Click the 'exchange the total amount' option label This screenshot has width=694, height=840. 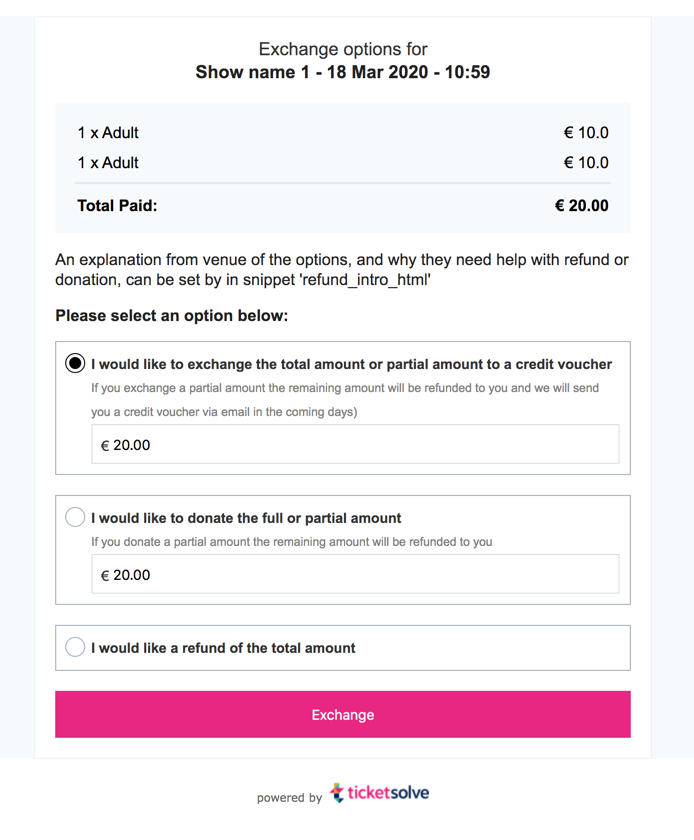click(352, 364)
